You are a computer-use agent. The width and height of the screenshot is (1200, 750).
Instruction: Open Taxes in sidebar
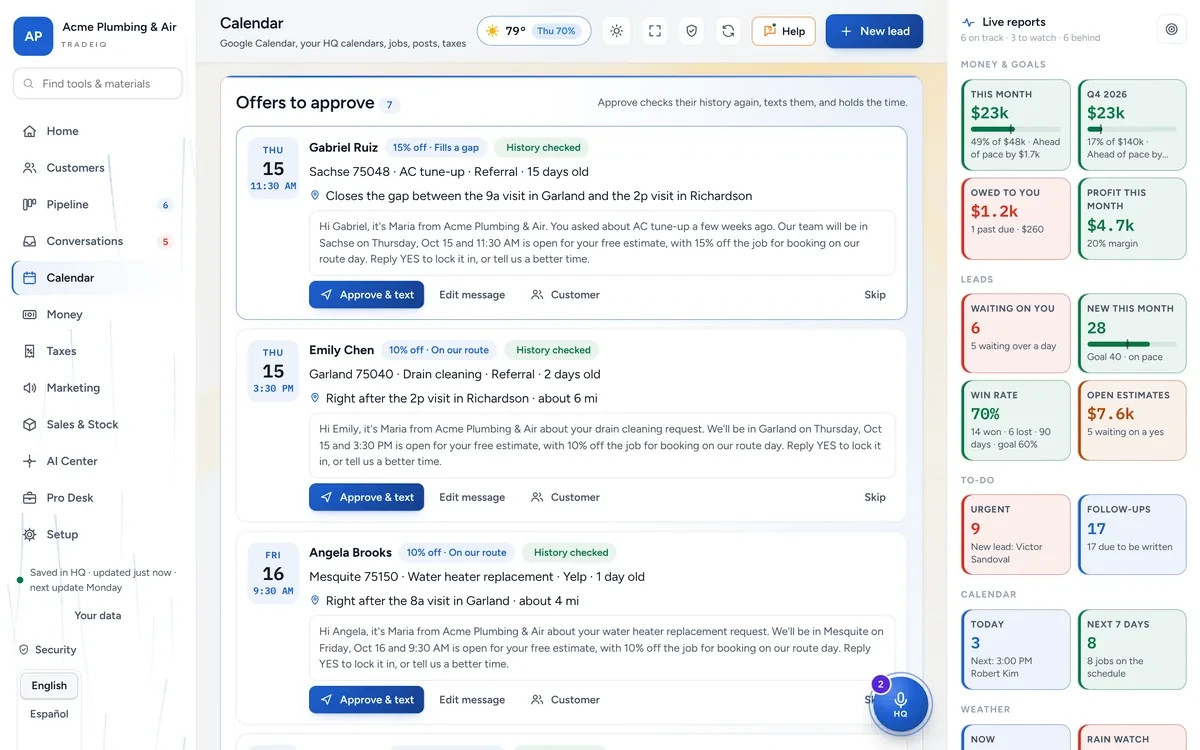click(97, 351)
